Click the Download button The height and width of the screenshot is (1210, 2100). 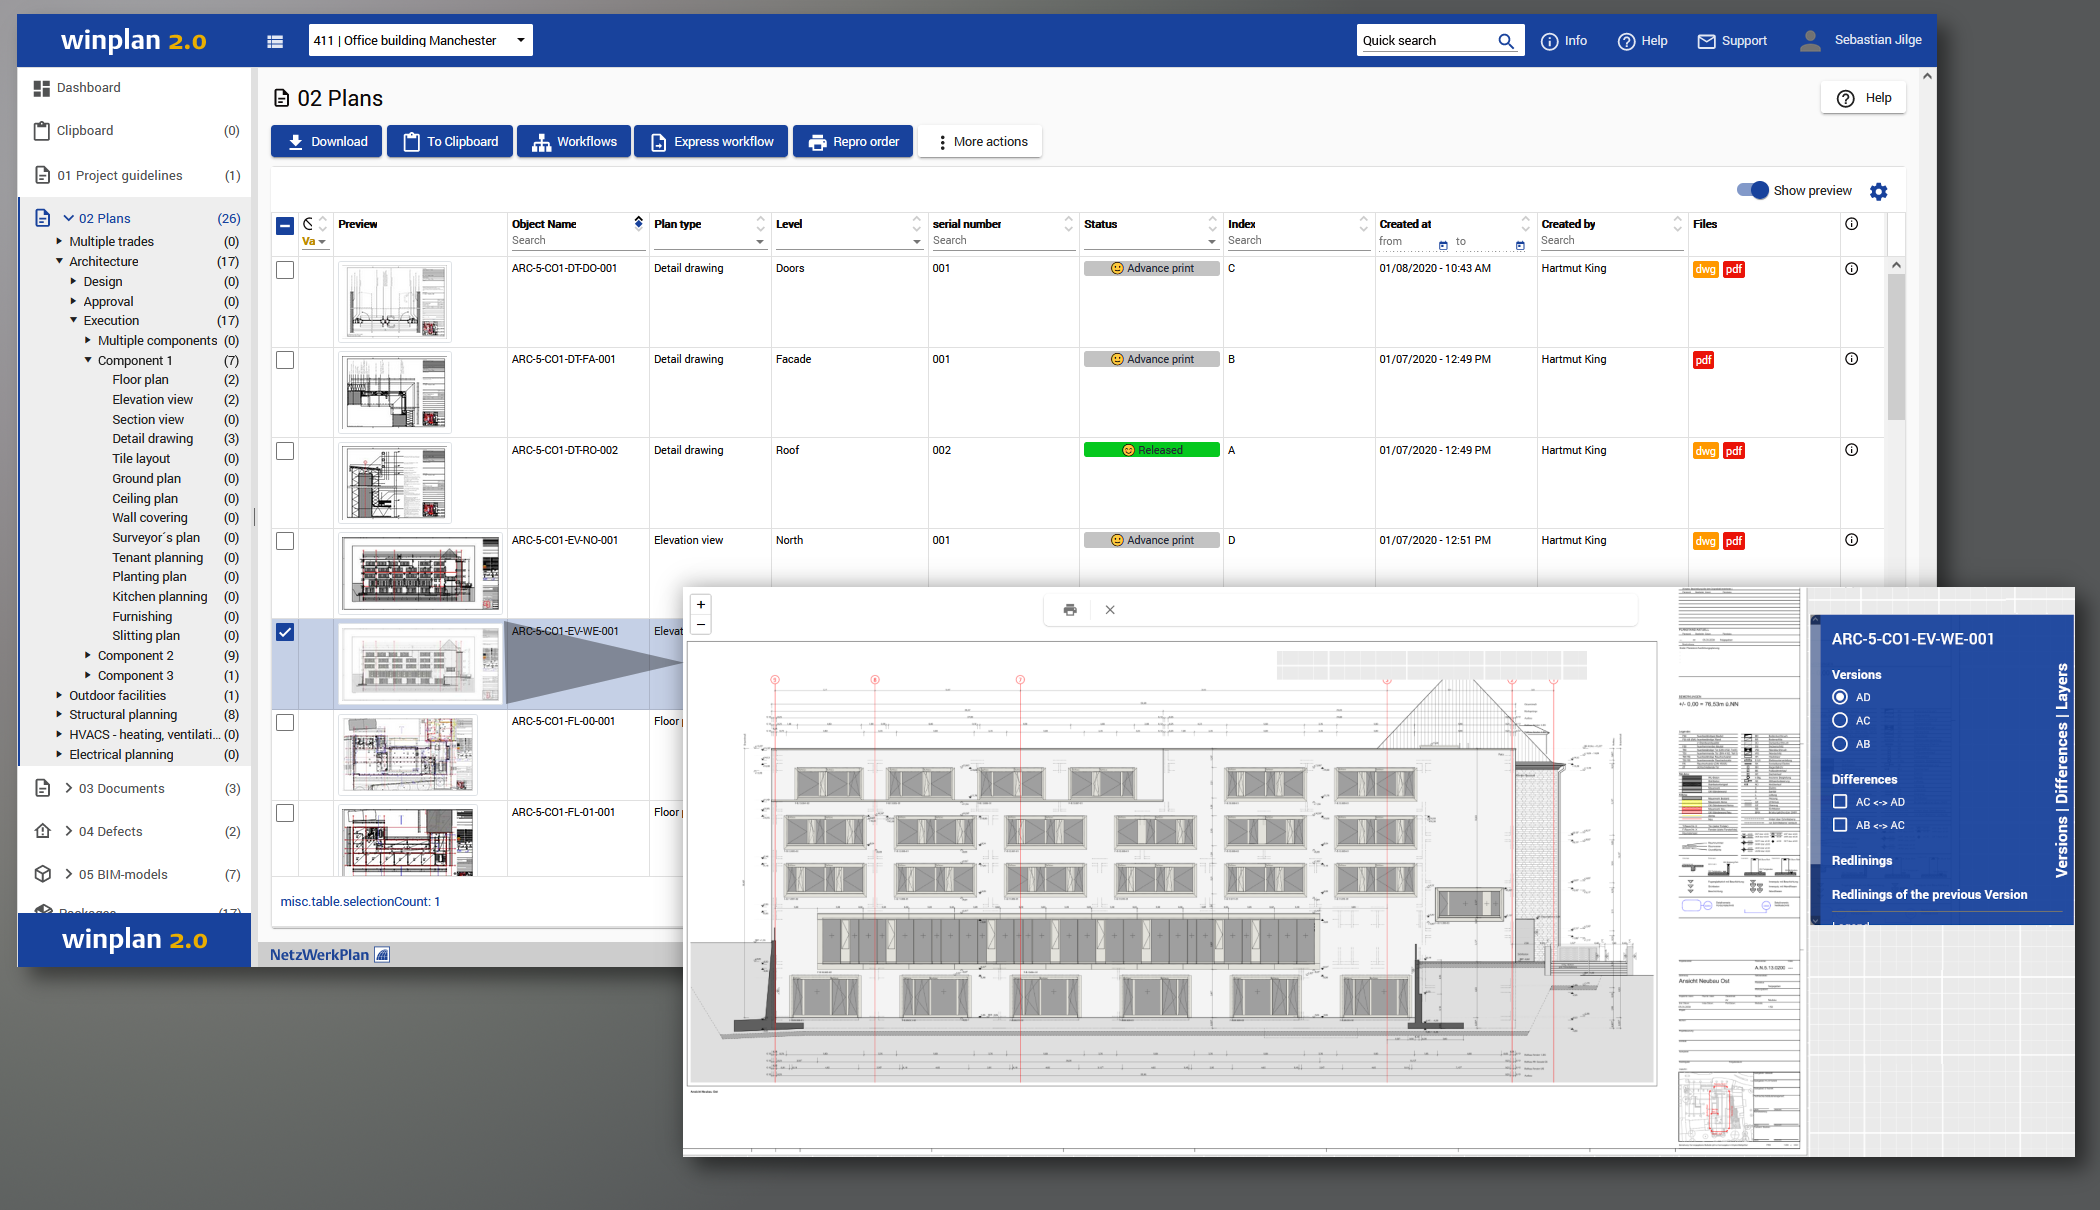pyautogui.click(x=326, y=142)
